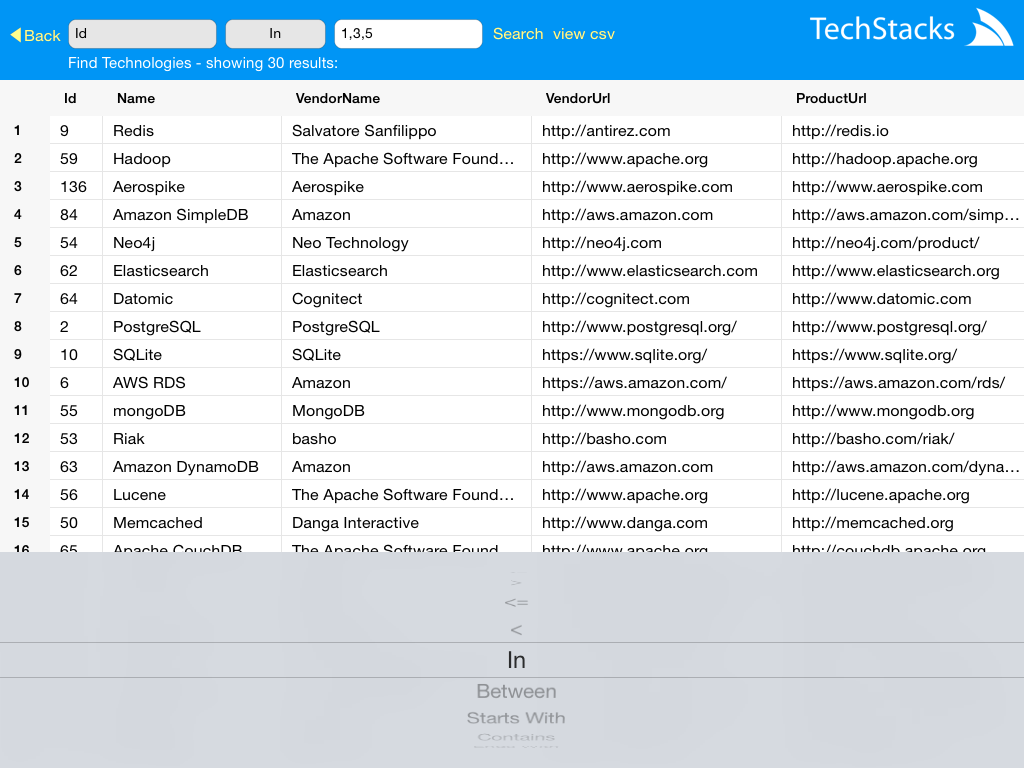This screenshot has width=1024, height=768.
Task: Open the "In" operator dropdown in the toolbar
Action: pos(275,33)
